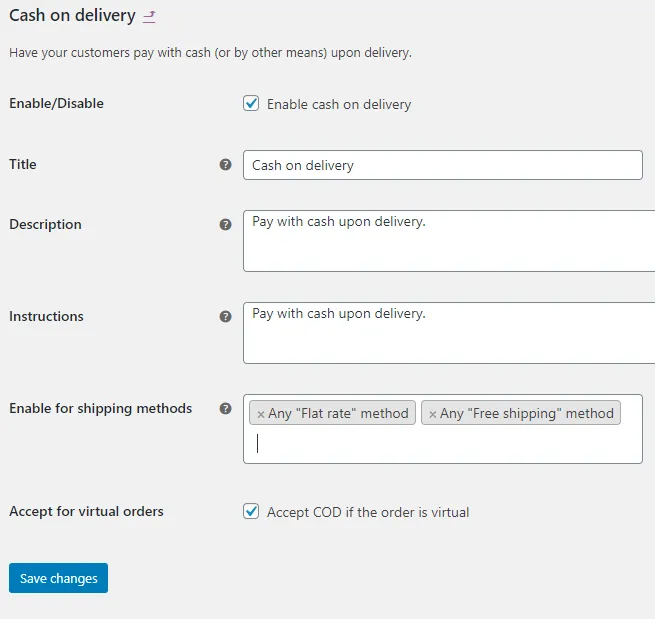
Task: Toggle Enable cash on delivery checkbox
Action: click(251, 104)
